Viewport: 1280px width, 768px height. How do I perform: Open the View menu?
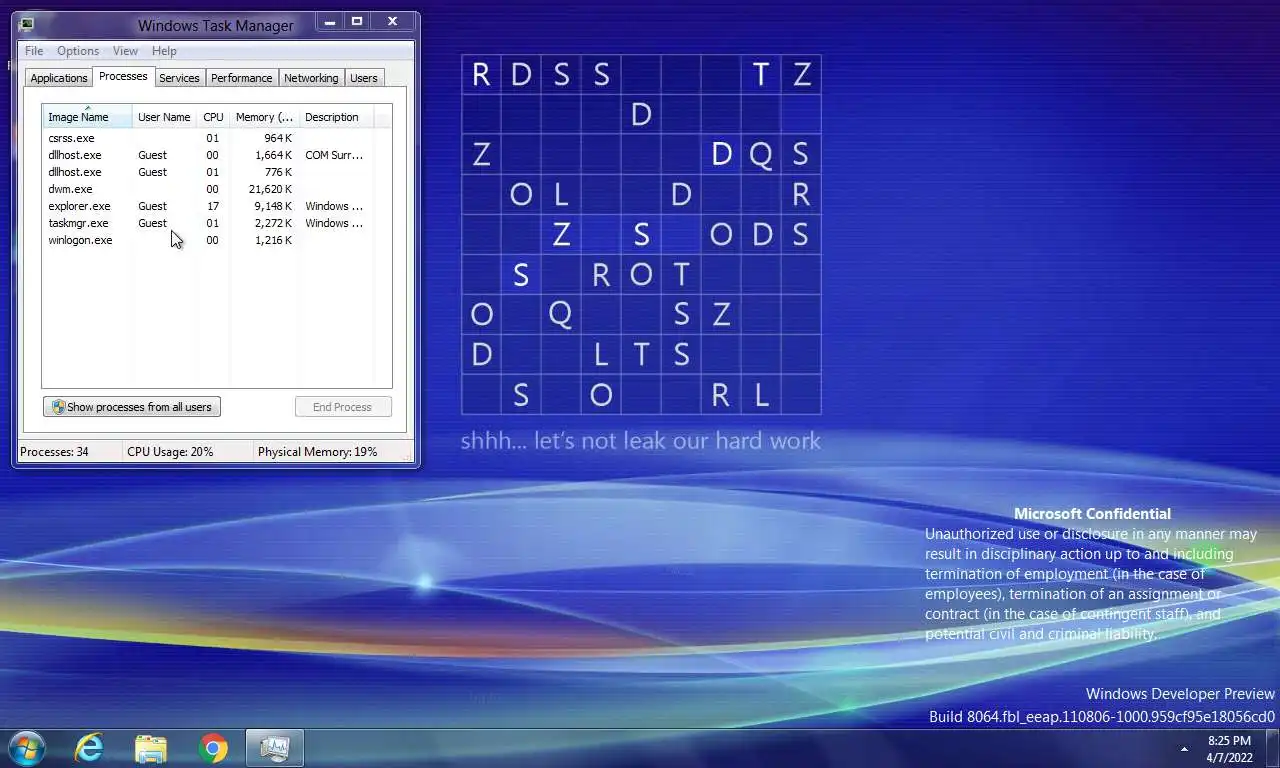[x=125, y=51]
